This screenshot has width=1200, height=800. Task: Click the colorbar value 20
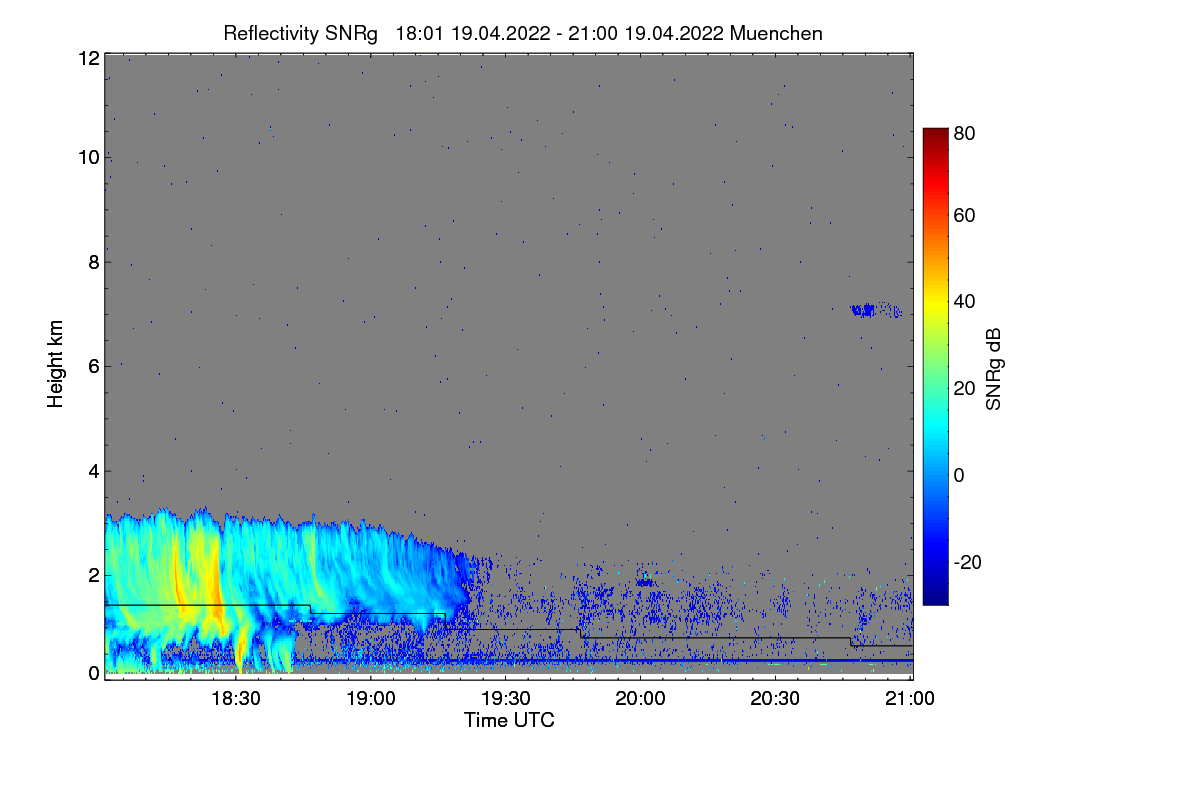click(x=965, y=389)
